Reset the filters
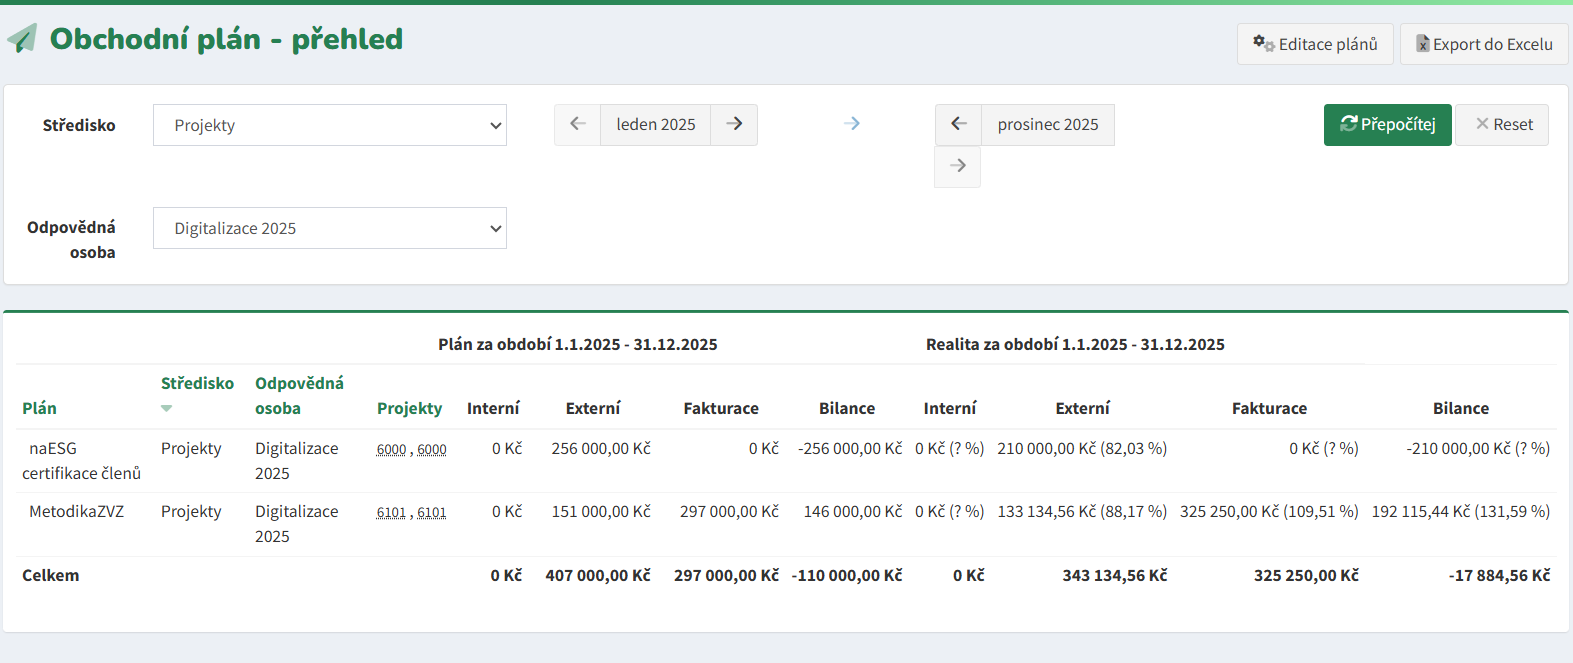This screenshot has height=663, width=1573. (1502, 125)
